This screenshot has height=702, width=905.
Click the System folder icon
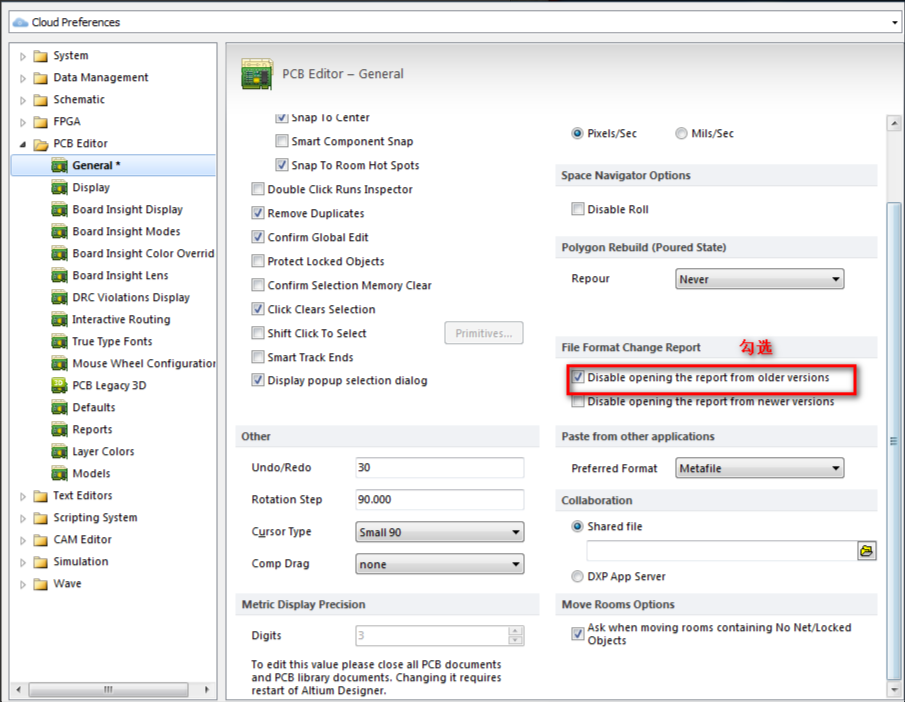[x=40, y=56]
